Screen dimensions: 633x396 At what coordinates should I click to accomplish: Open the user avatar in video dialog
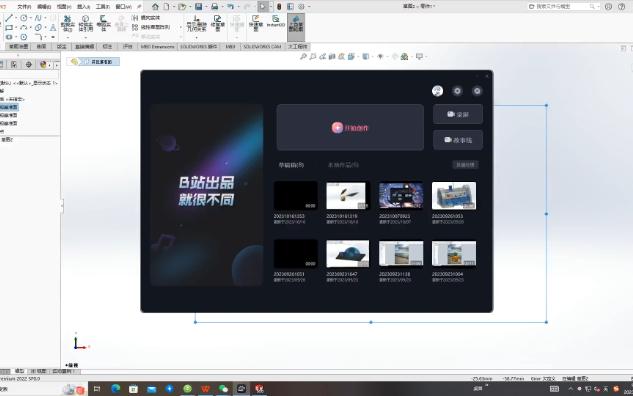[x=437, y=91]
